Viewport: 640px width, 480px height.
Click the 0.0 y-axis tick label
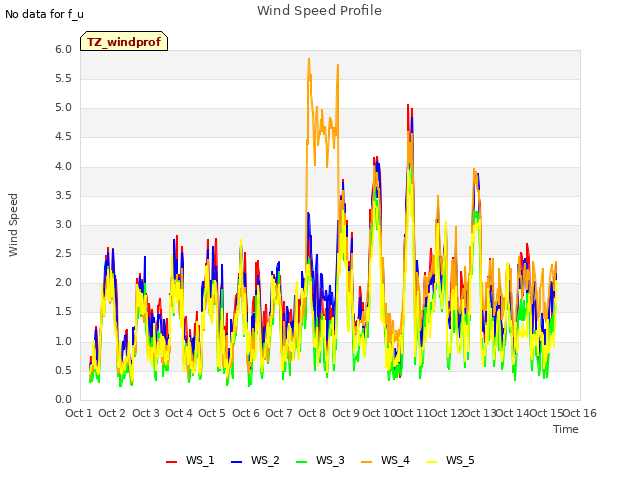click(x=63, y=400)
